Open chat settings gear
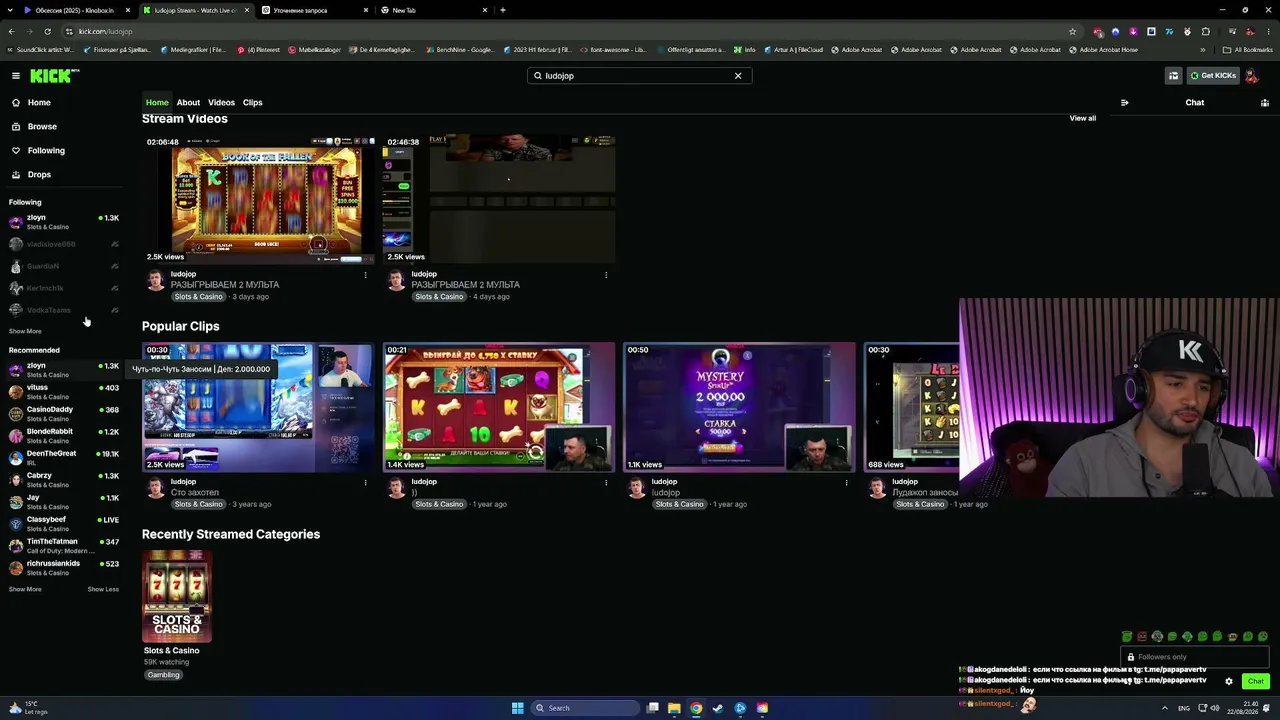Viewport: 1280px width, 720px height. pos(1229,682)
